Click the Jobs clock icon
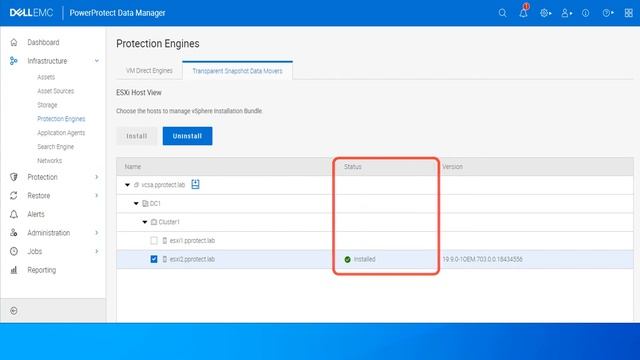 14,251
